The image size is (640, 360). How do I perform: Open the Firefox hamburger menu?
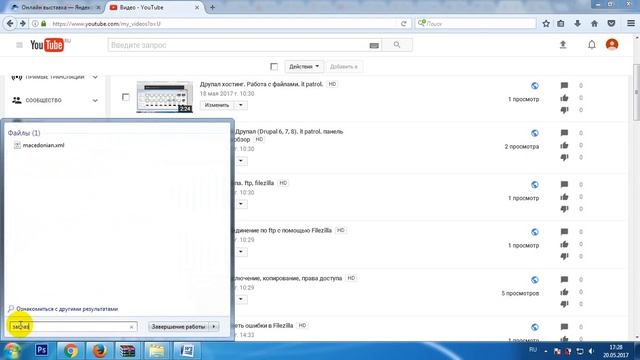point(631,24)
